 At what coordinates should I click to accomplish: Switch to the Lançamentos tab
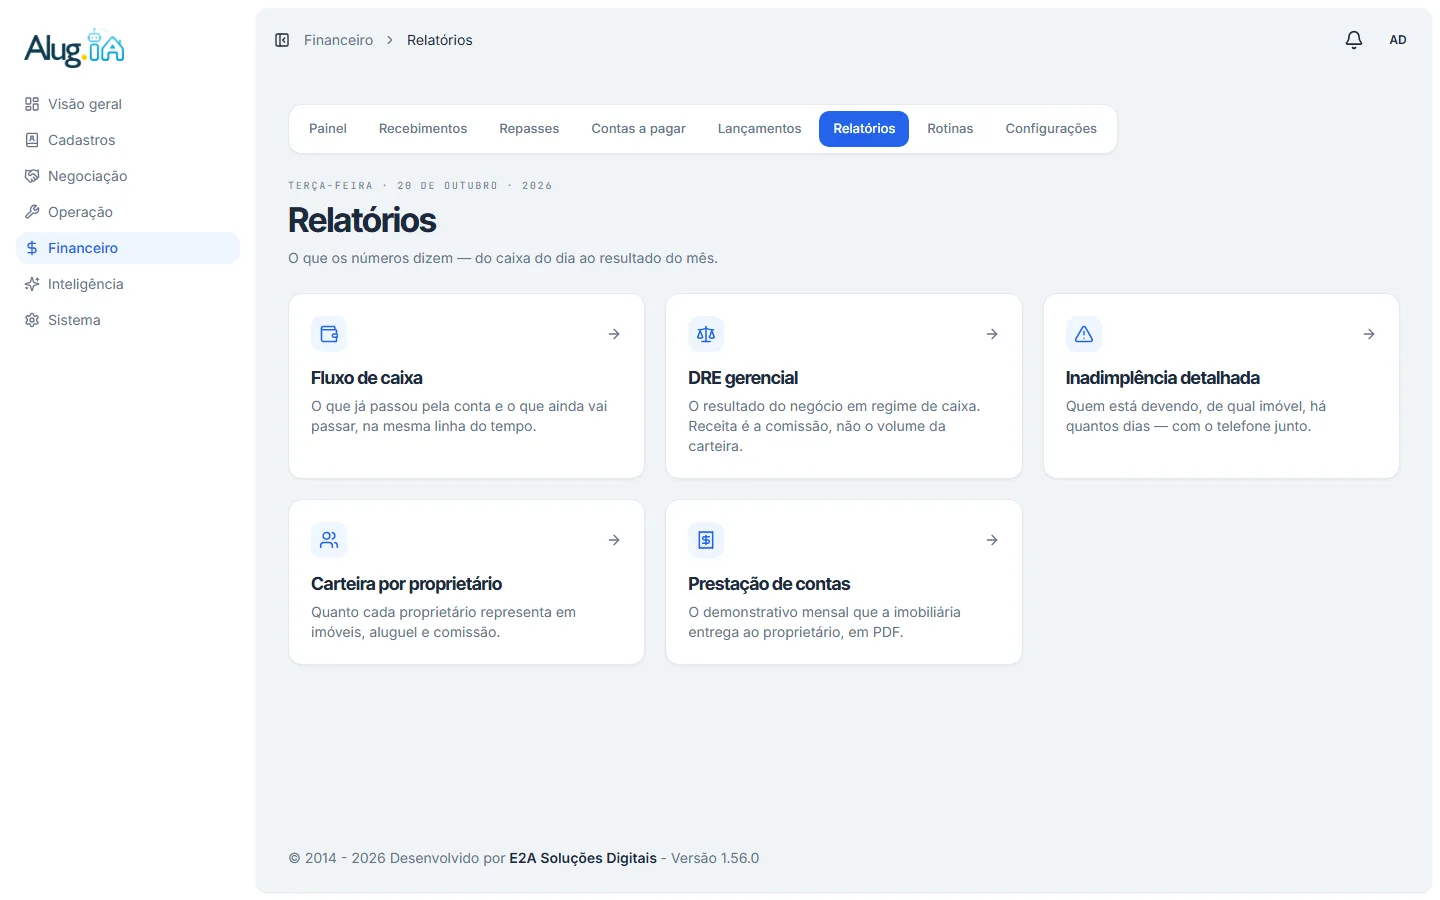point(759,129)
